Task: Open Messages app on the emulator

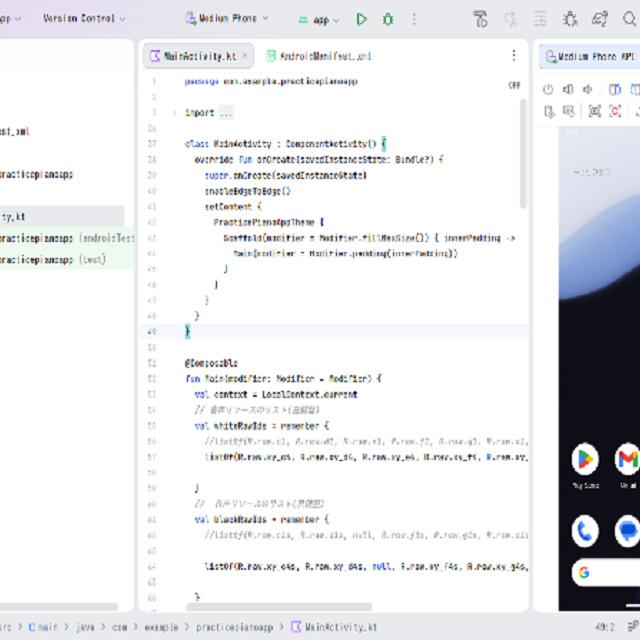Action: (x=628, y=531)
